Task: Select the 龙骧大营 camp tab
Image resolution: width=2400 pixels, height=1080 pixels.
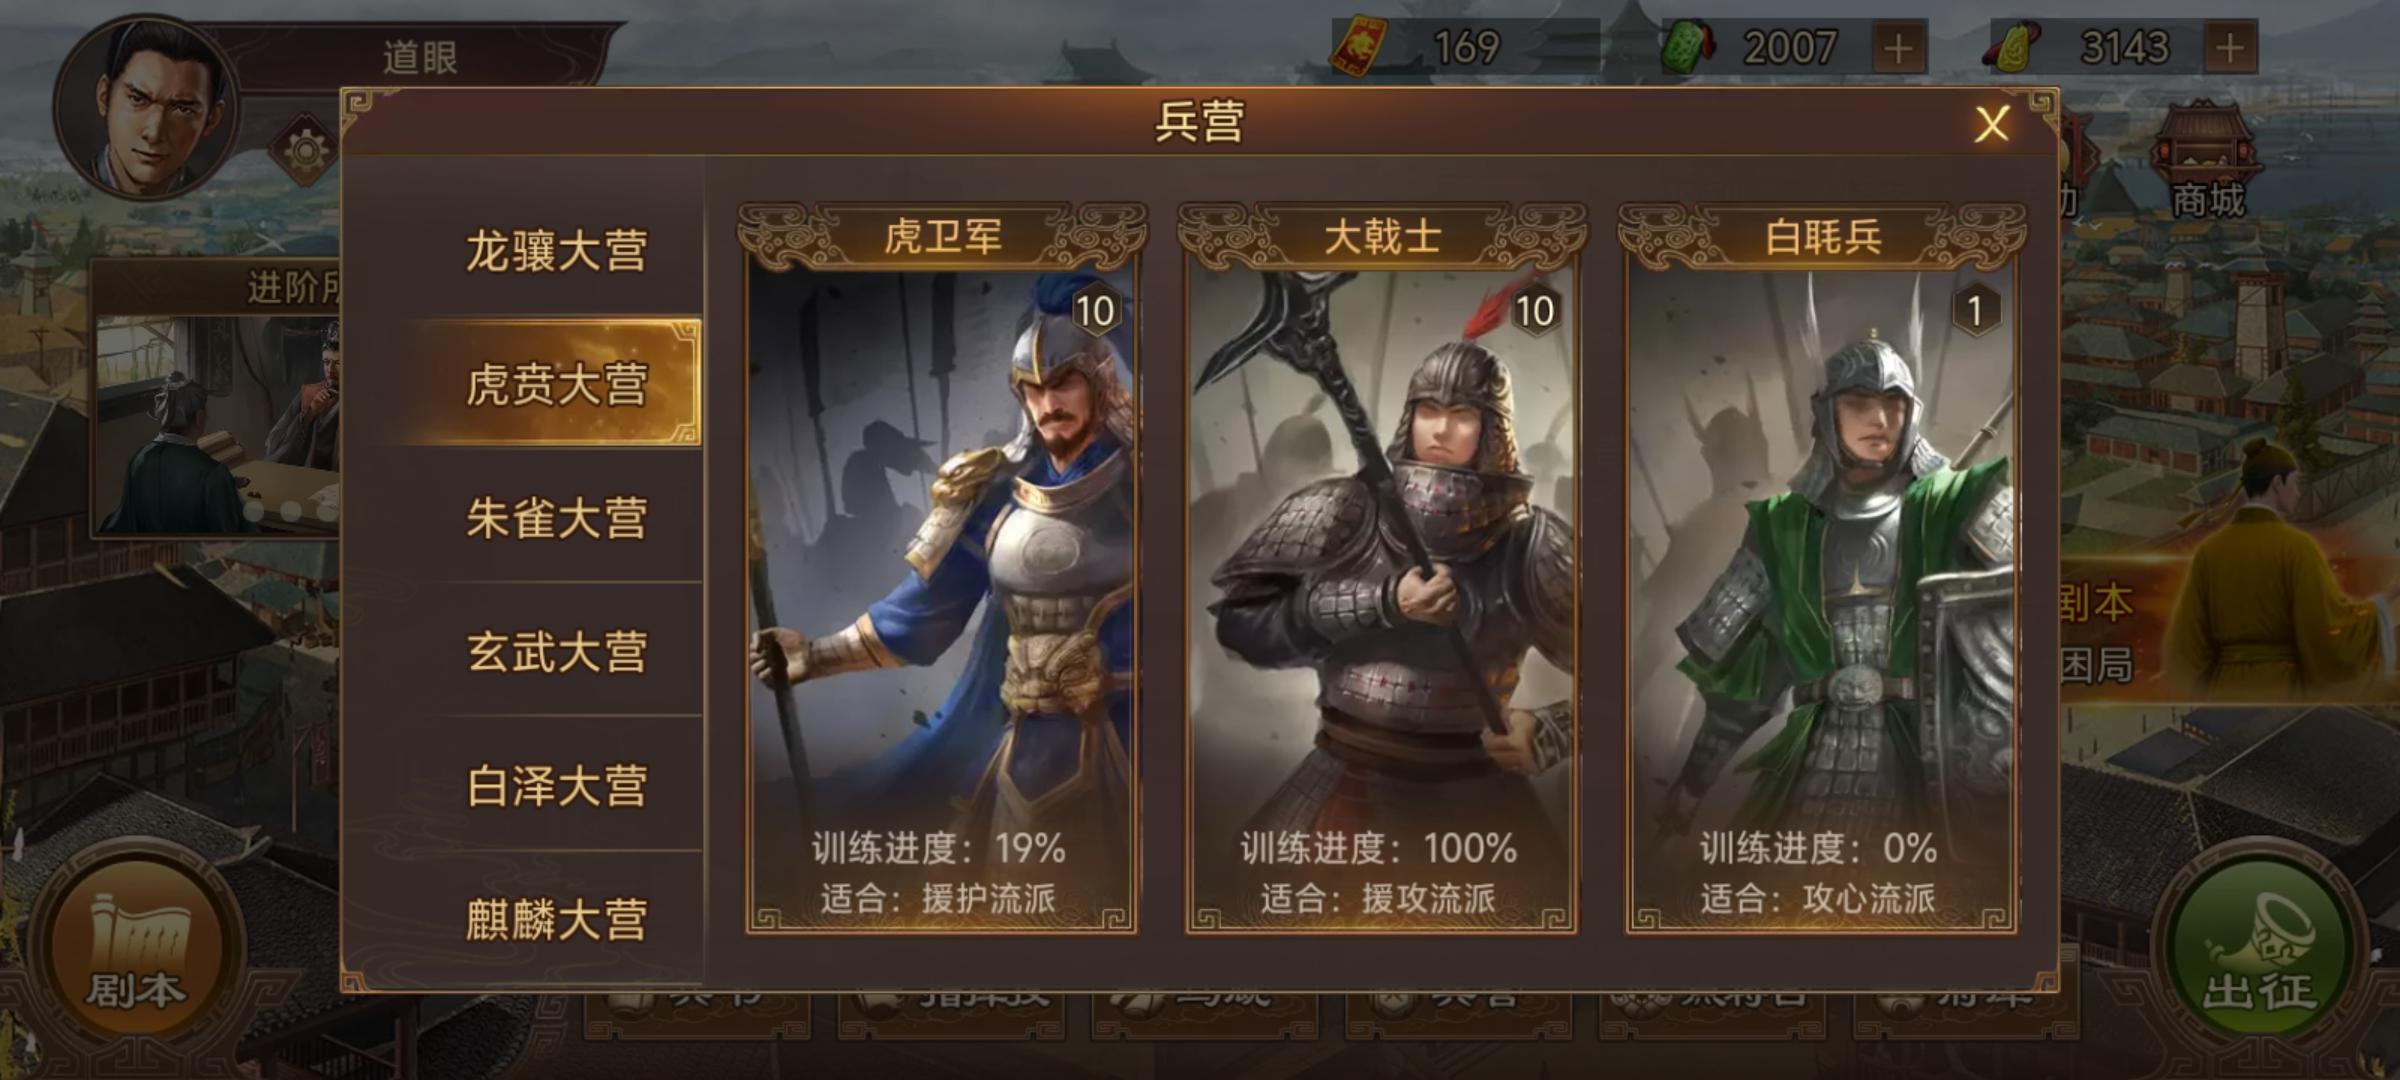Action: pos(556,250)
